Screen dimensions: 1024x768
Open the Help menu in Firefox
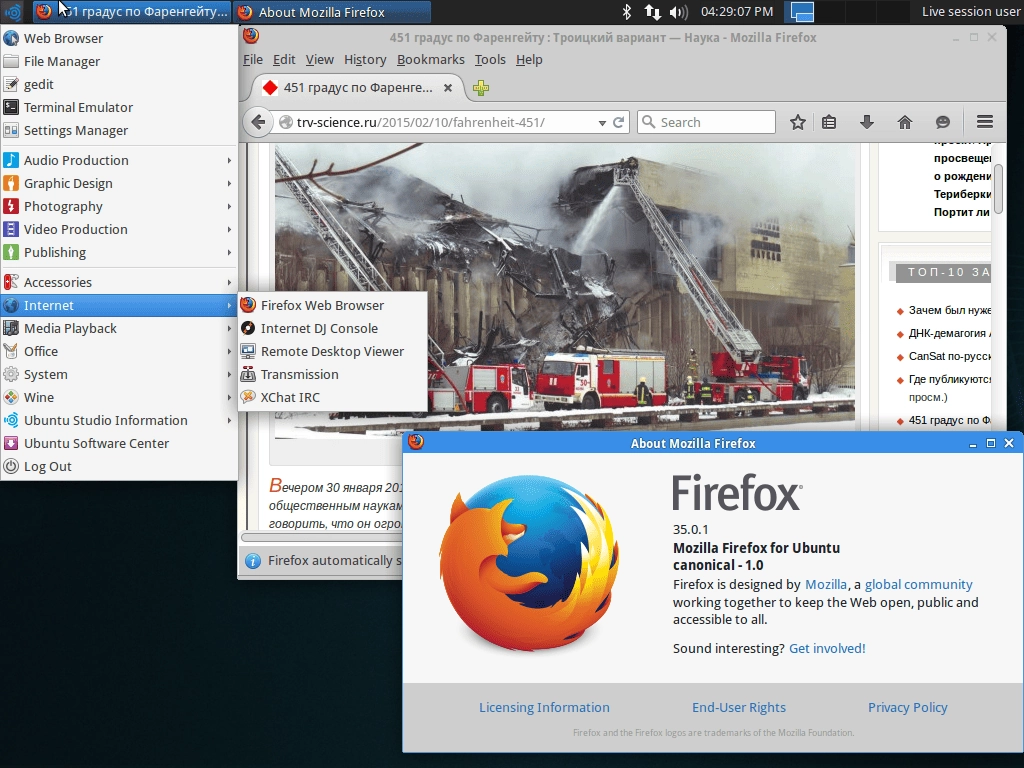pyautogui.click(x=529, y=59)
